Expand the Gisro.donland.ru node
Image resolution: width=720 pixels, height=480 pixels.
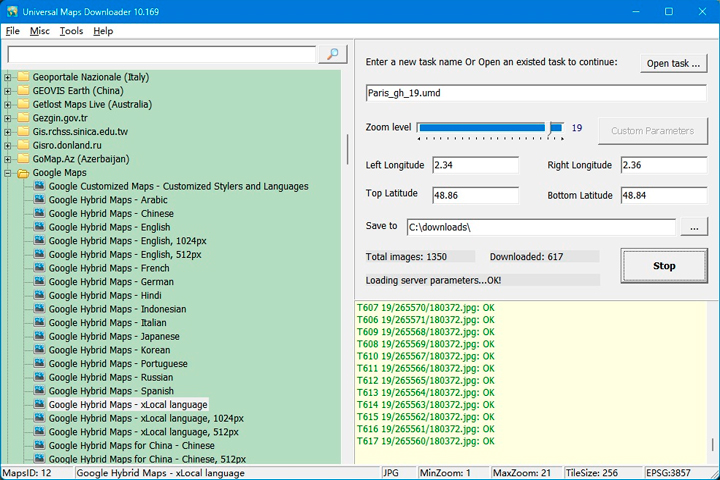coord(7,146)
